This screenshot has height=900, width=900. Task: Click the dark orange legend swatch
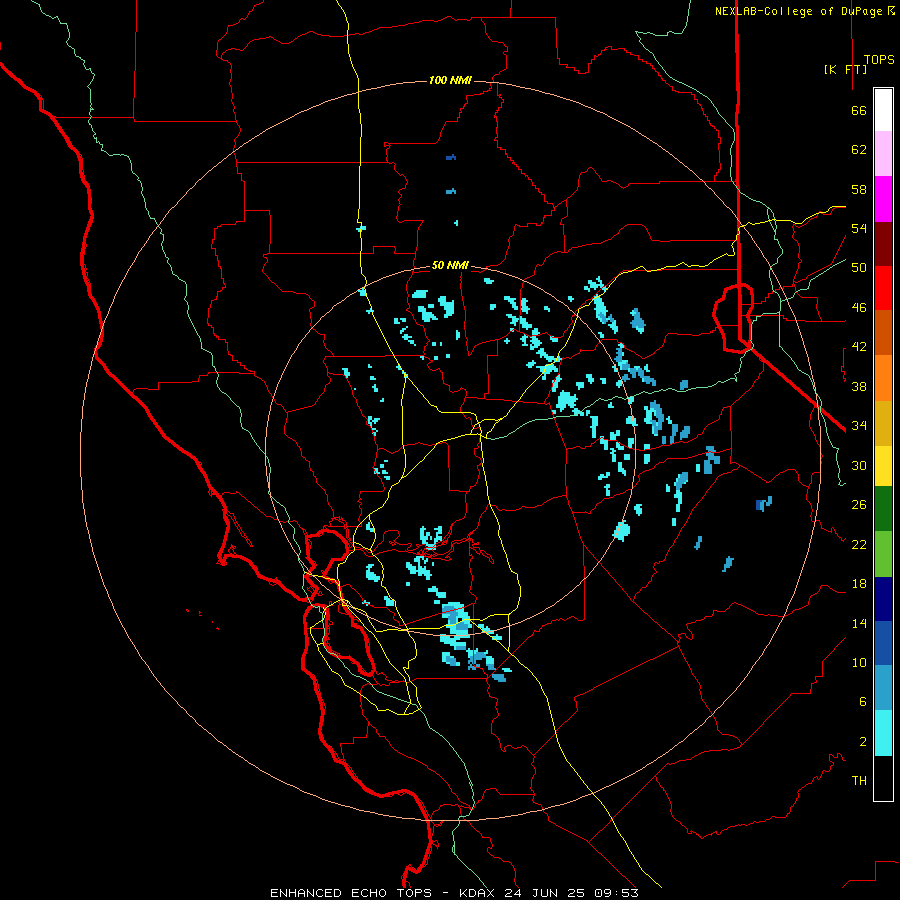[x=883, y=333]
